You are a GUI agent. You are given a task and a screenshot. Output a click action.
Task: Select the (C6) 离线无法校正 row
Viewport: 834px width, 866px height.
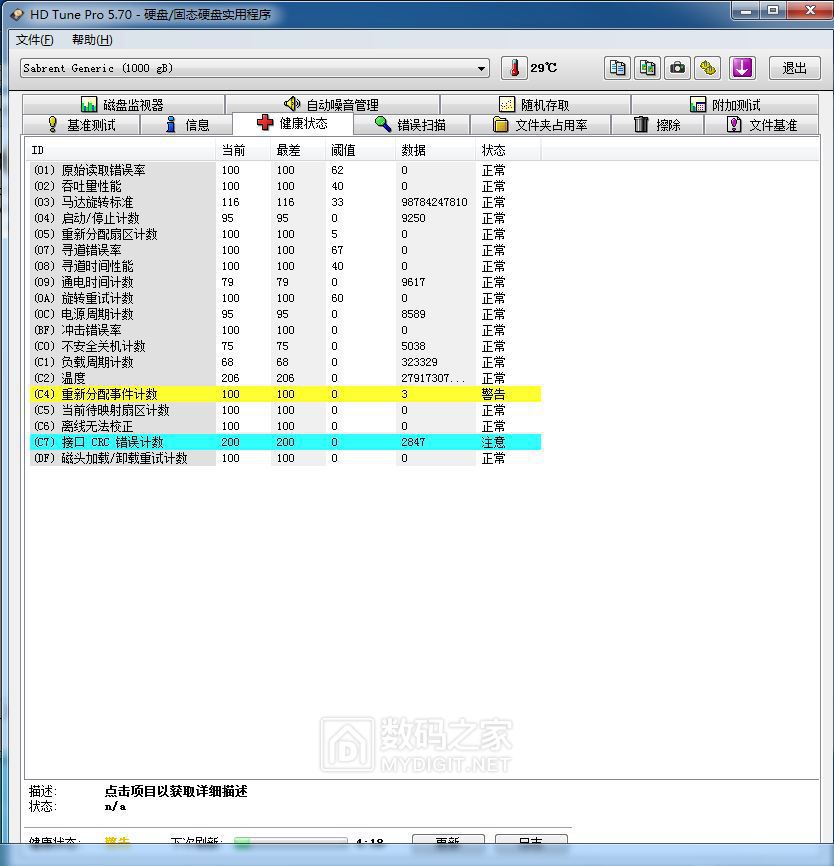pyautogui.click(x=286, y=426)
